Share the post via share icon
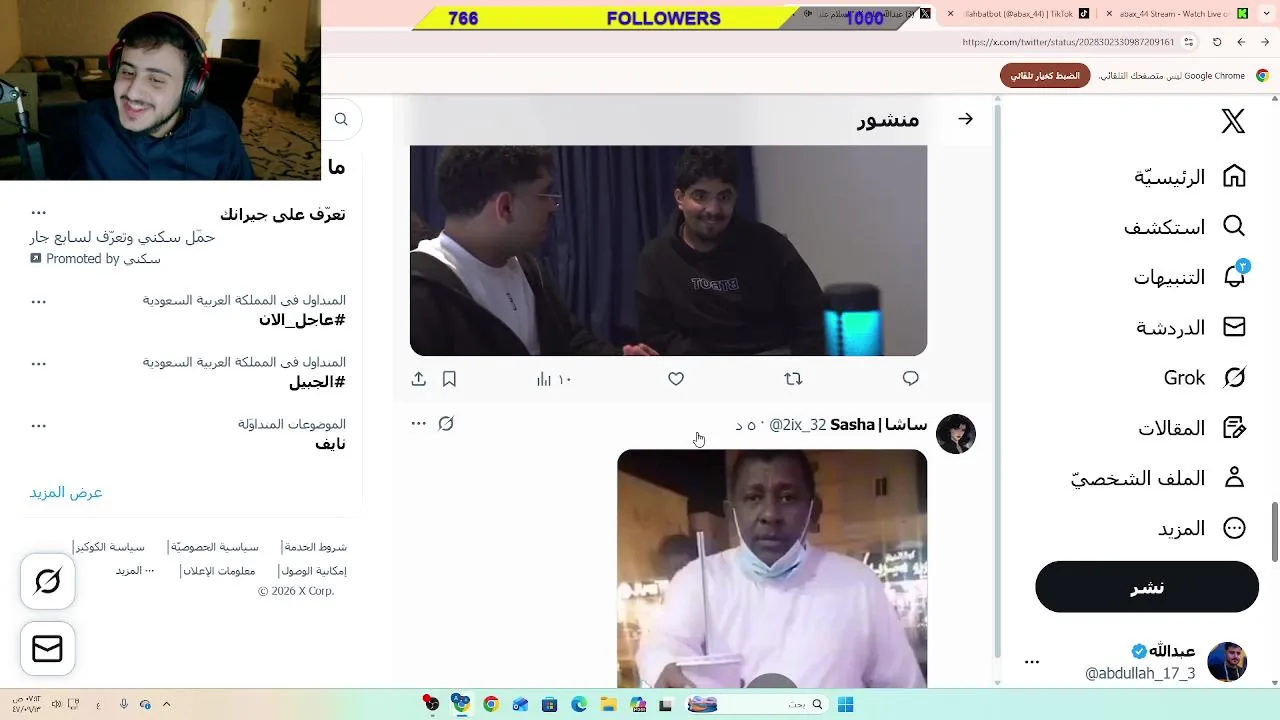Viewport: 1280px width, 720px height. [418, 379]
